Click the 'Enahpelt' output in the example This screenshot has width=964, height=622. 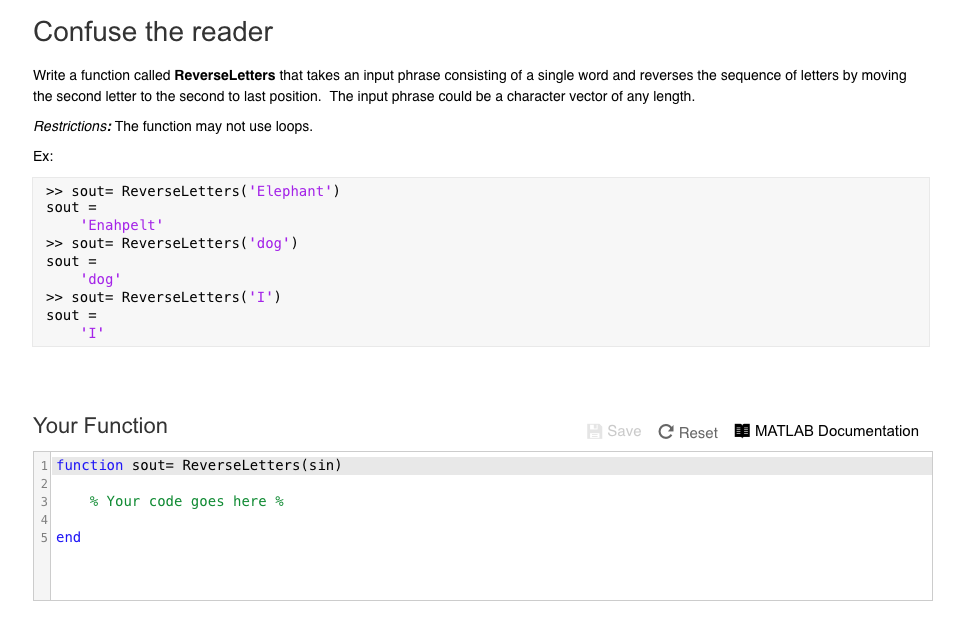tap(122, 225)
